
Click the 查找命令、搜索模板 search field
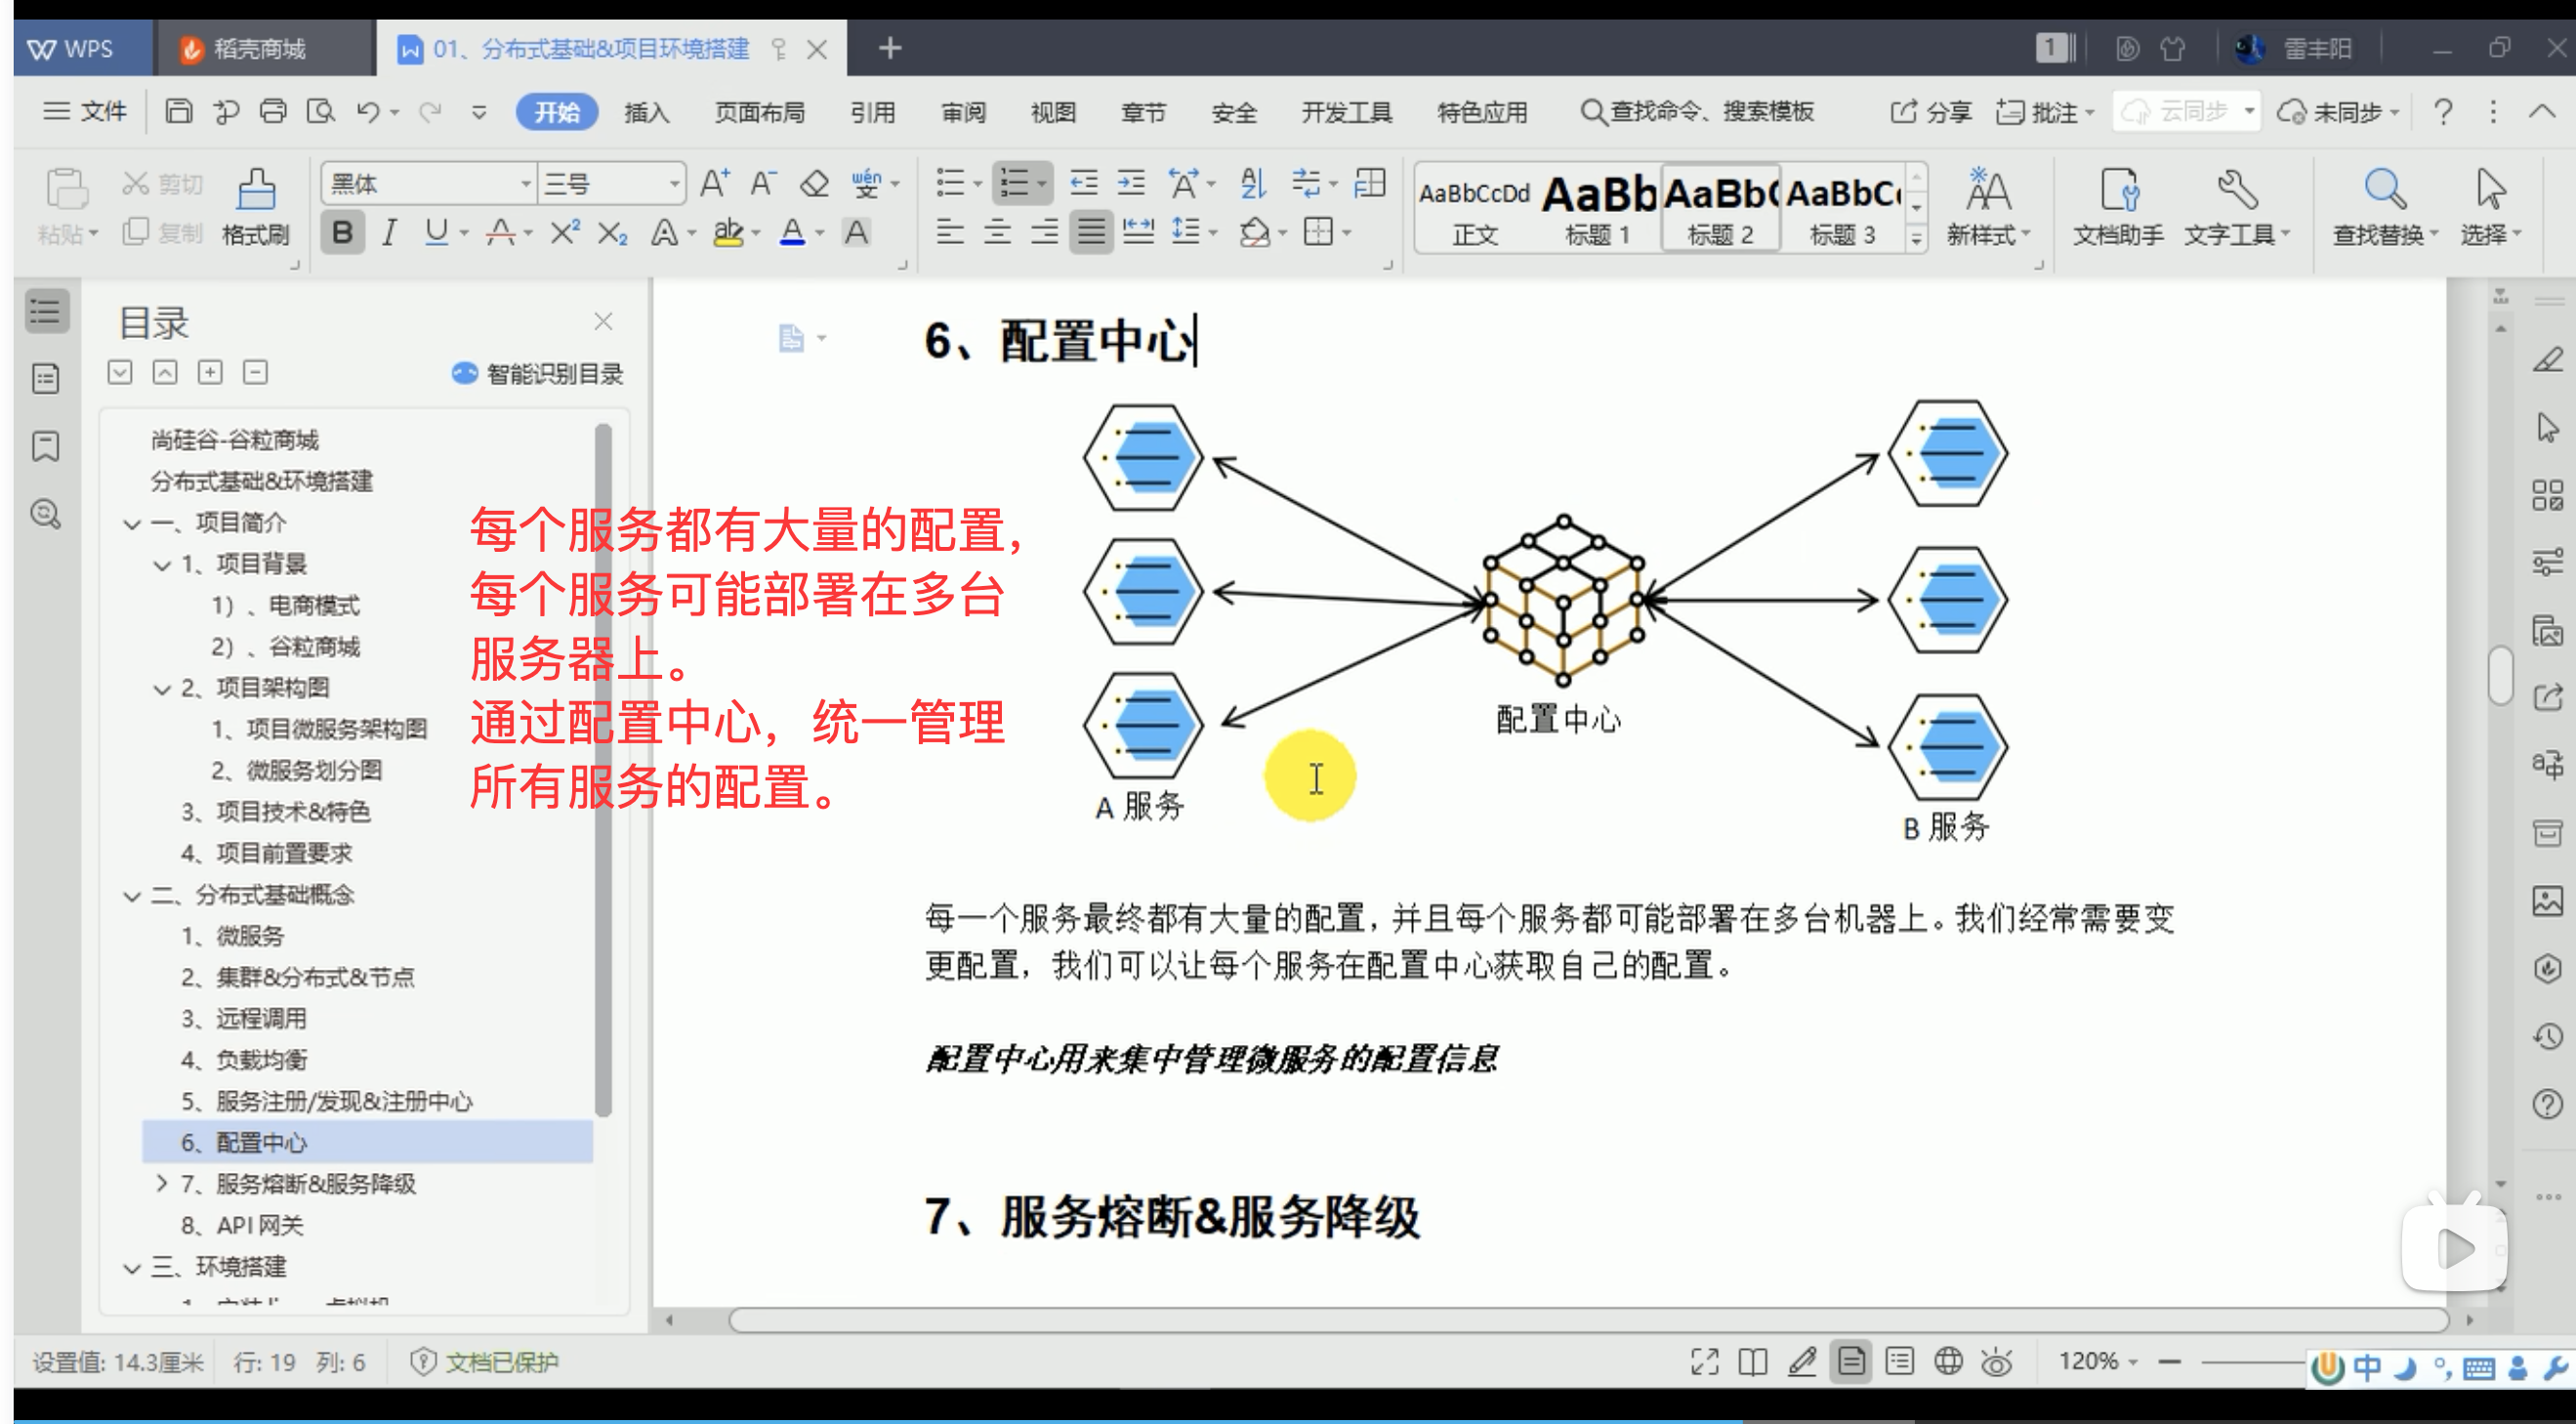1710,112
